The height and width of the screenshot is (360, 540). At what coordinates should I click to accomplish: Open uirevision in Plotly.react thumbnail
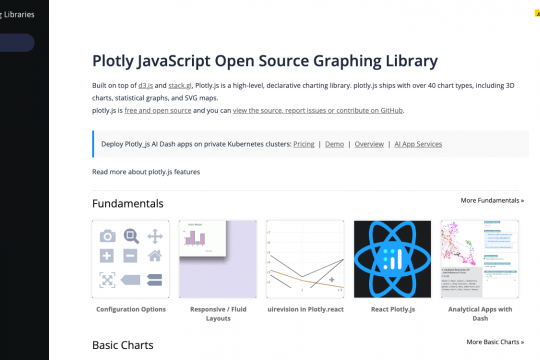(305, 259)
